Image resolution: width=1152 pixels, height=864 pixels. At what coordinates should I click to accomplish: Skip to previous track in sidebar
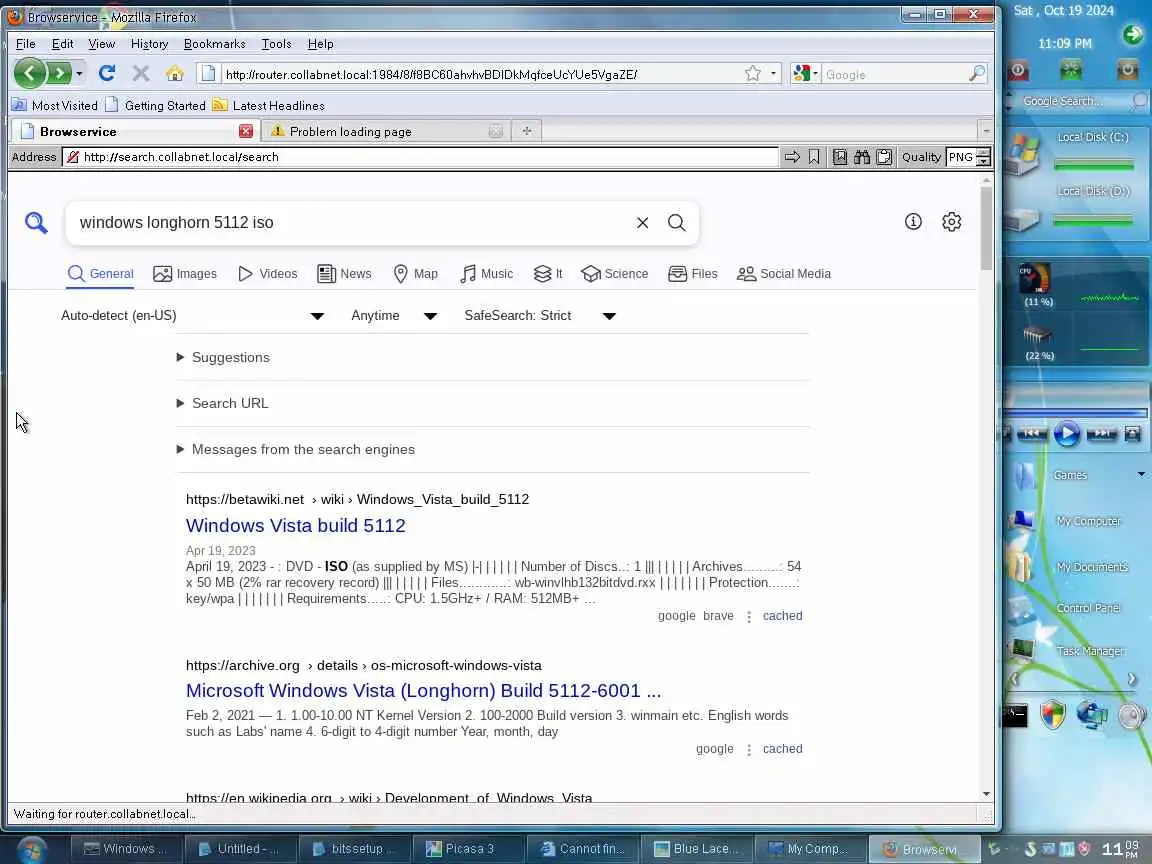pos(1032,433)
